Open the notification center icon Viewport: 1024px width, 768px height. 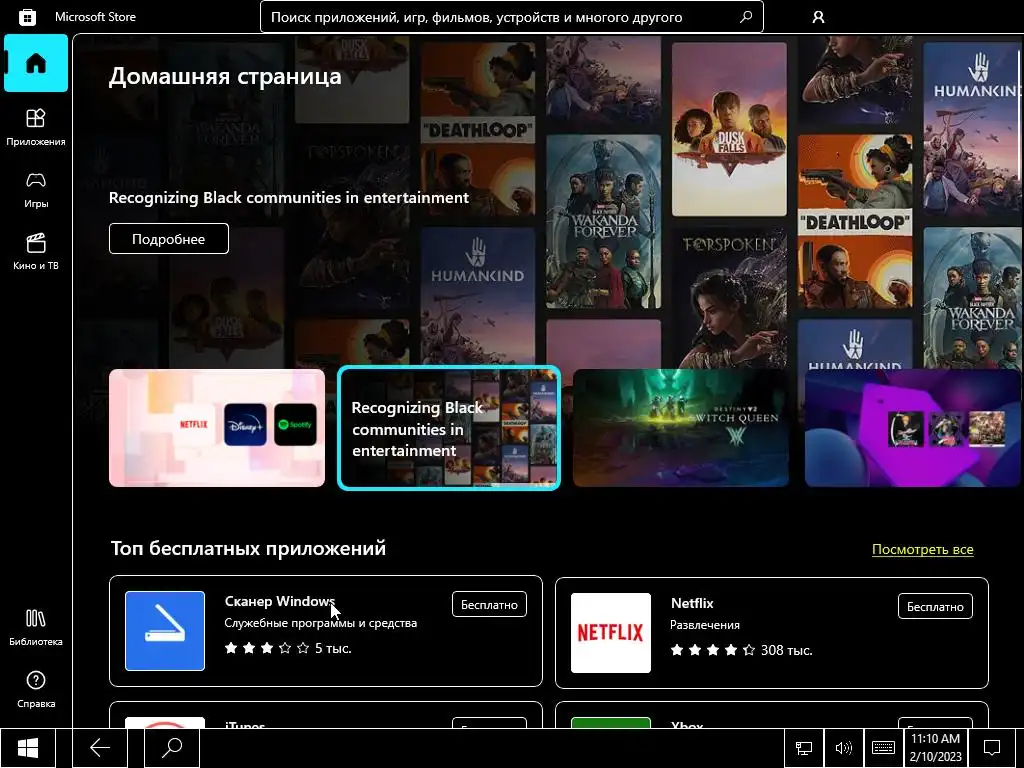992,748
